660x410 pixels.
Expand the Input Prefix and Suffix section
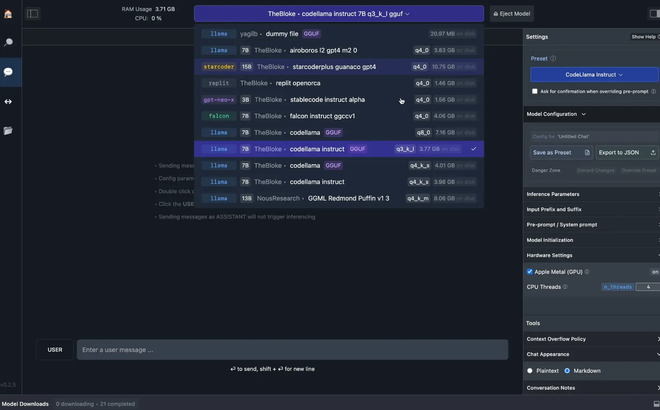point(591,209)
